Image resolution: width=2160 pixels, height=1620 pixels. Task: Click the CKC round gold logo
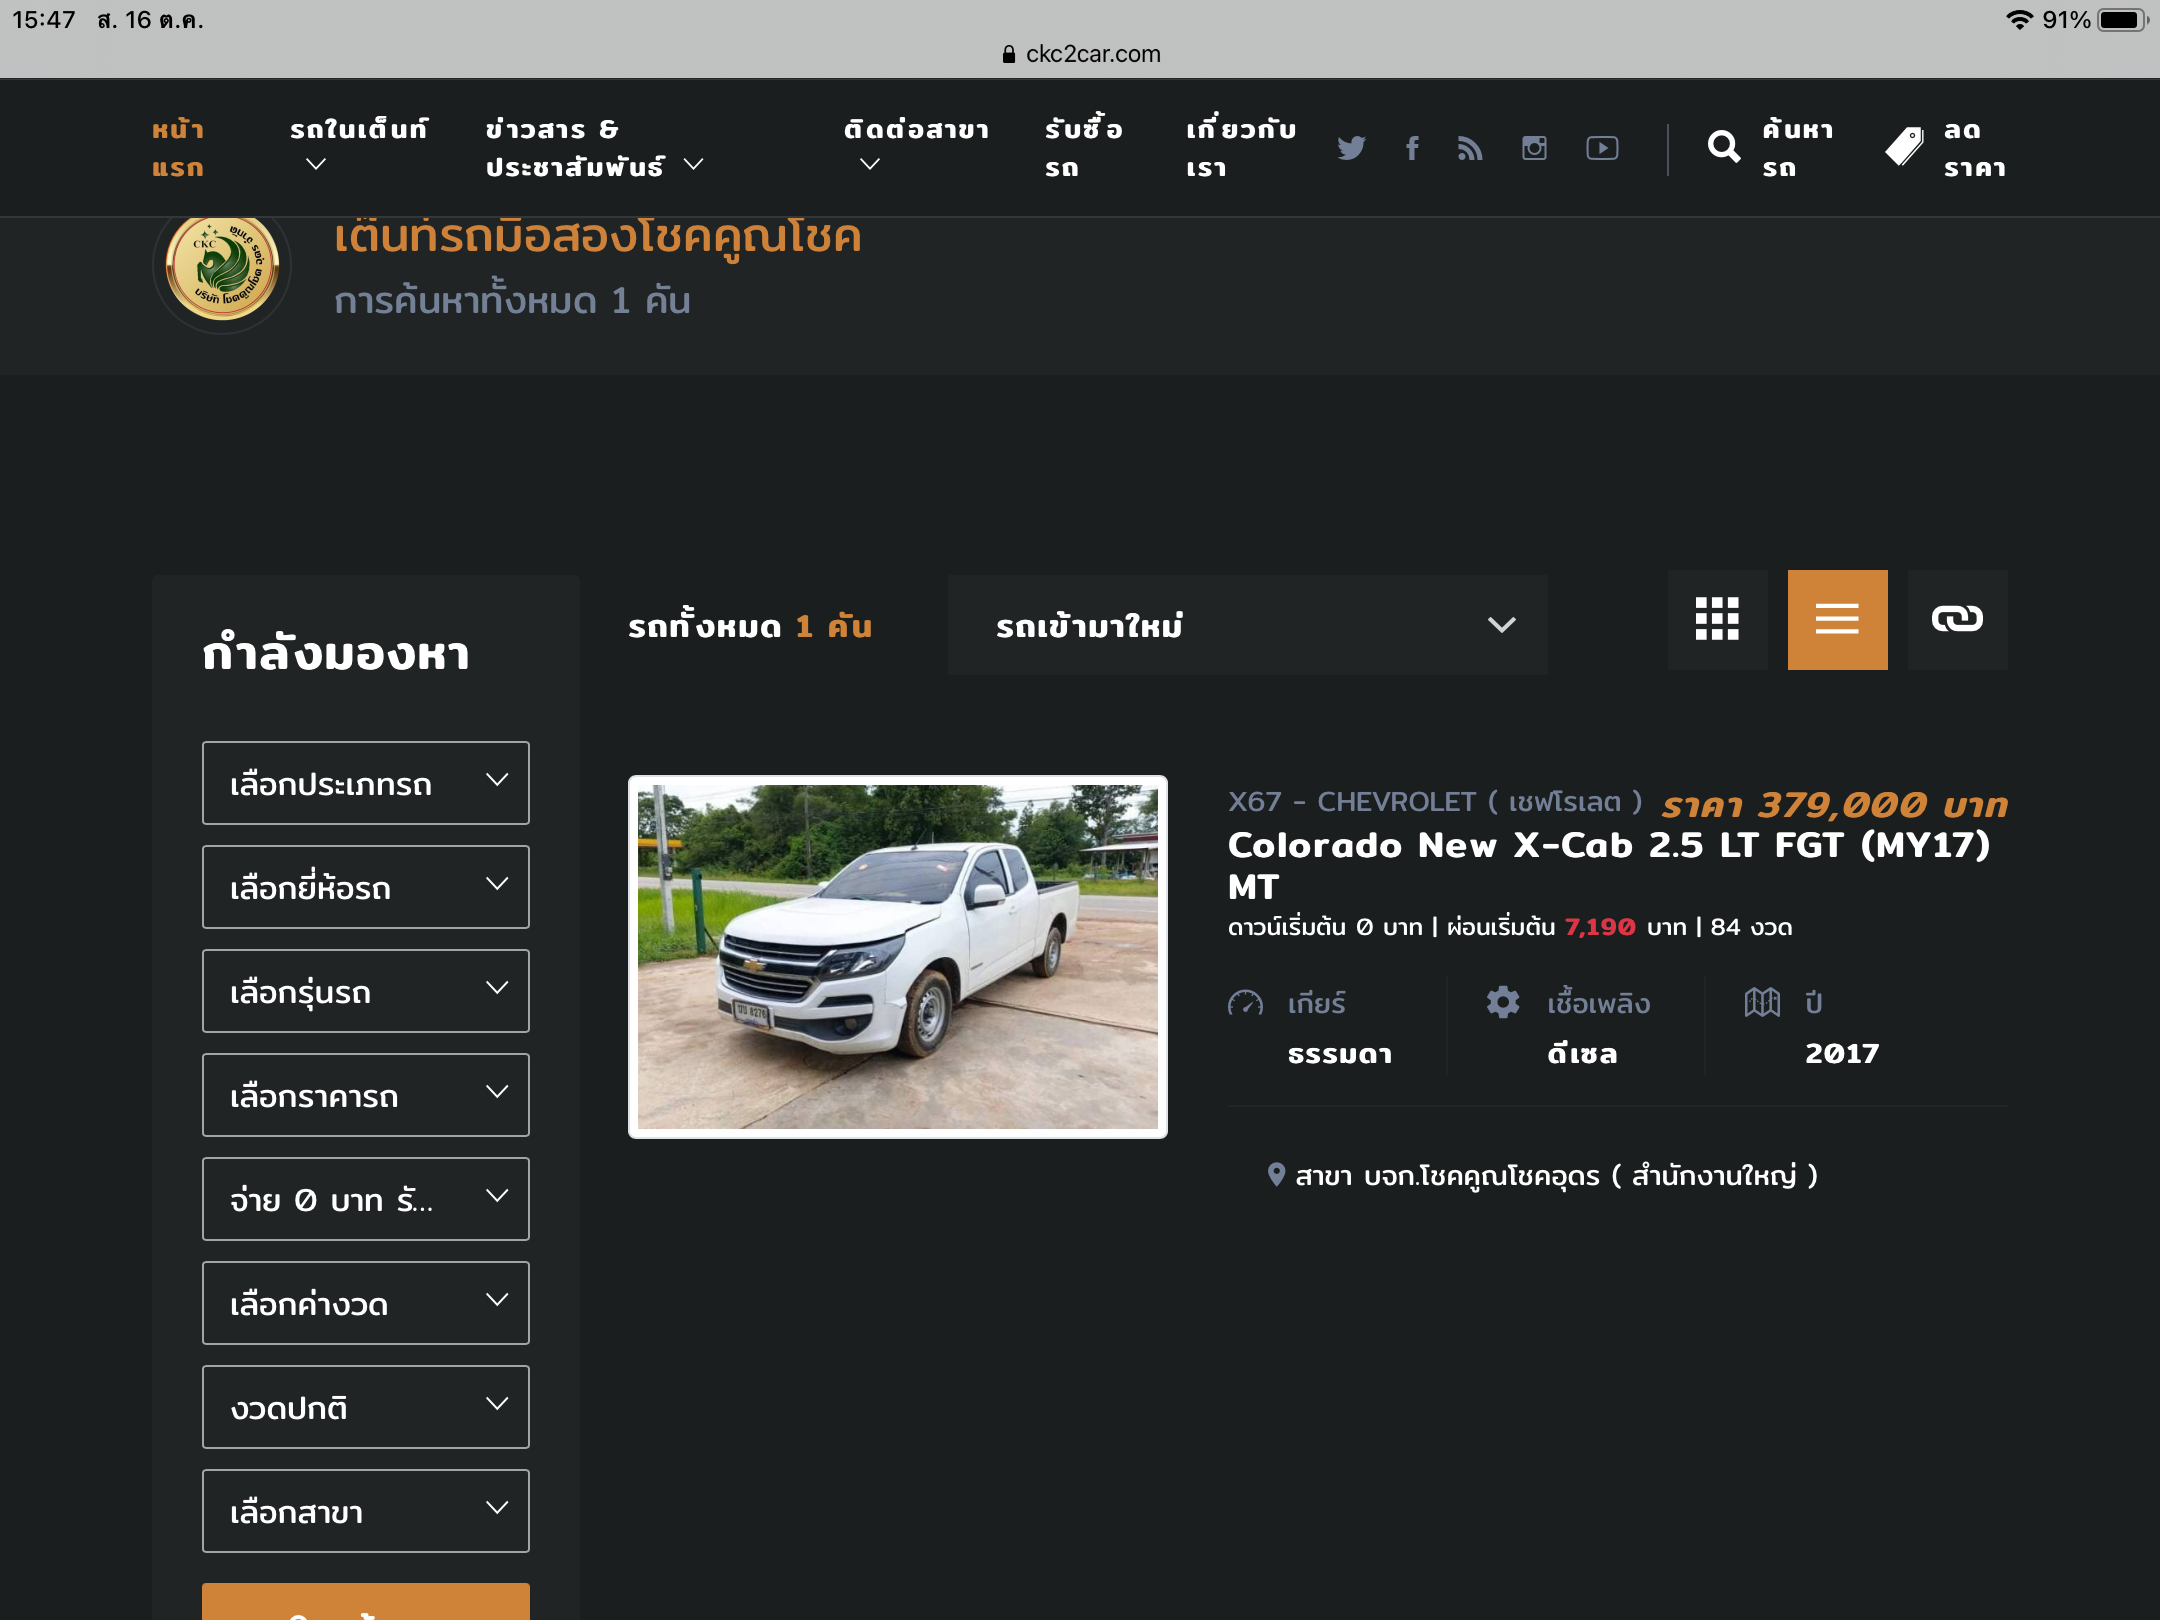click(x=222, y=268)
